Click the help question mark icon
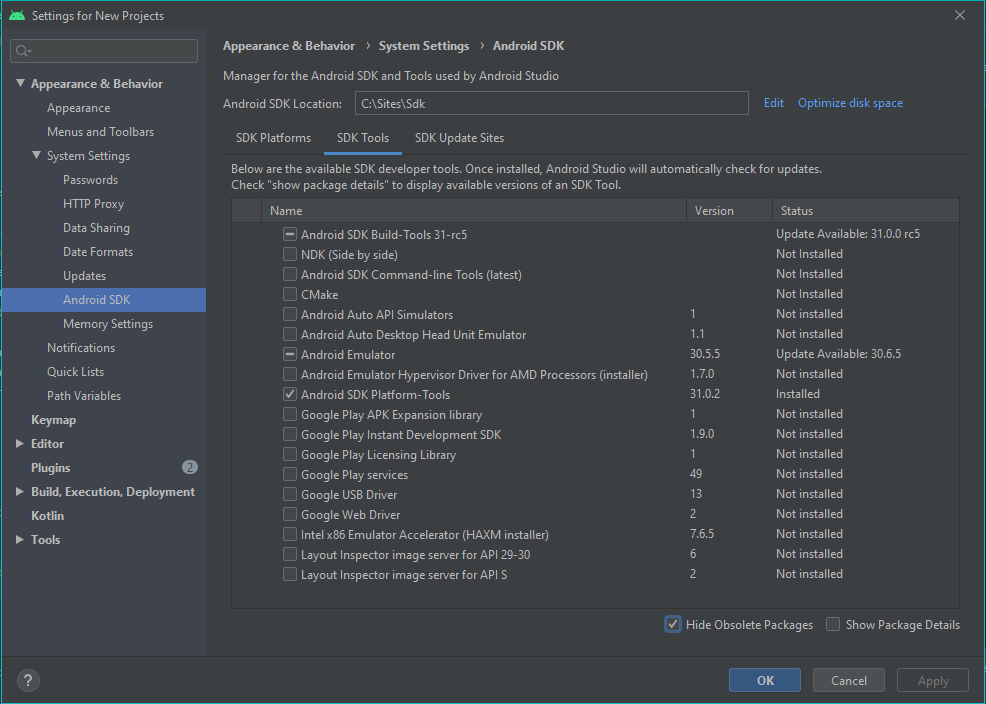Screen dimensions: 986x704 (27, 680)
